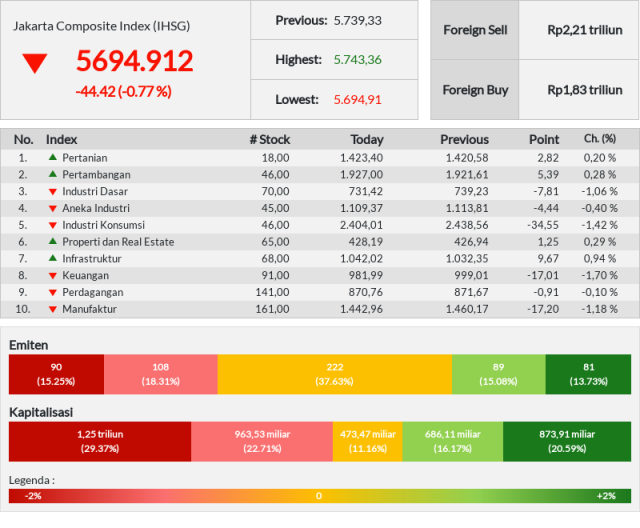Image resolution: width=640 pixels, height=528 pixels.
Task: Click the Lowest value 5.694,91
Action: (x=358, y=100)
